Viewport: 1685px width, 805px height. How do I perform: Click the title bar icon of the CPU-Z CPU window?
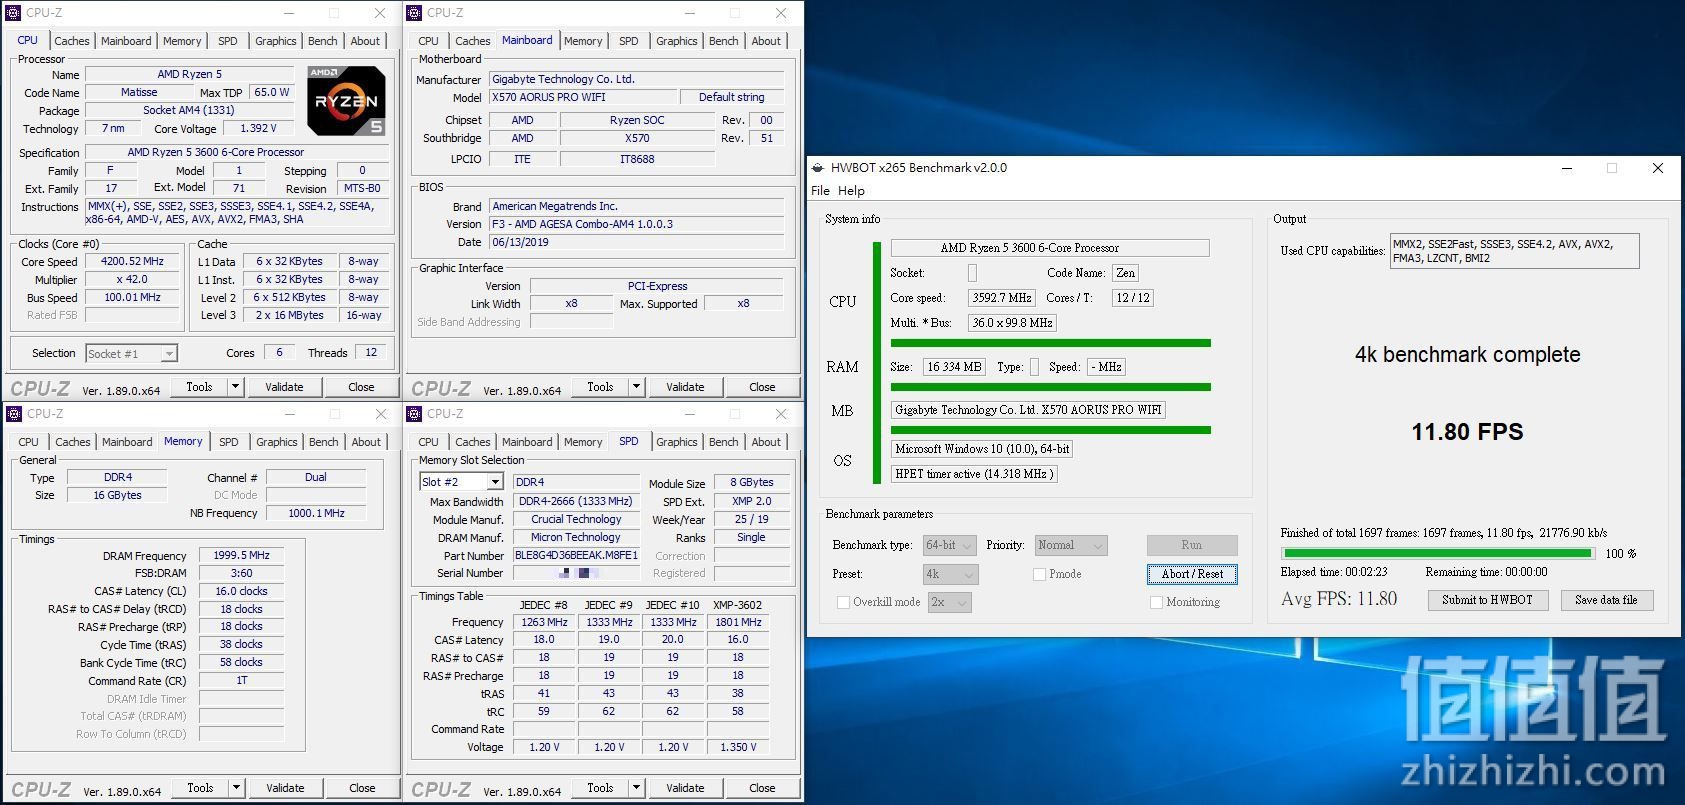(x=13, y=13)
